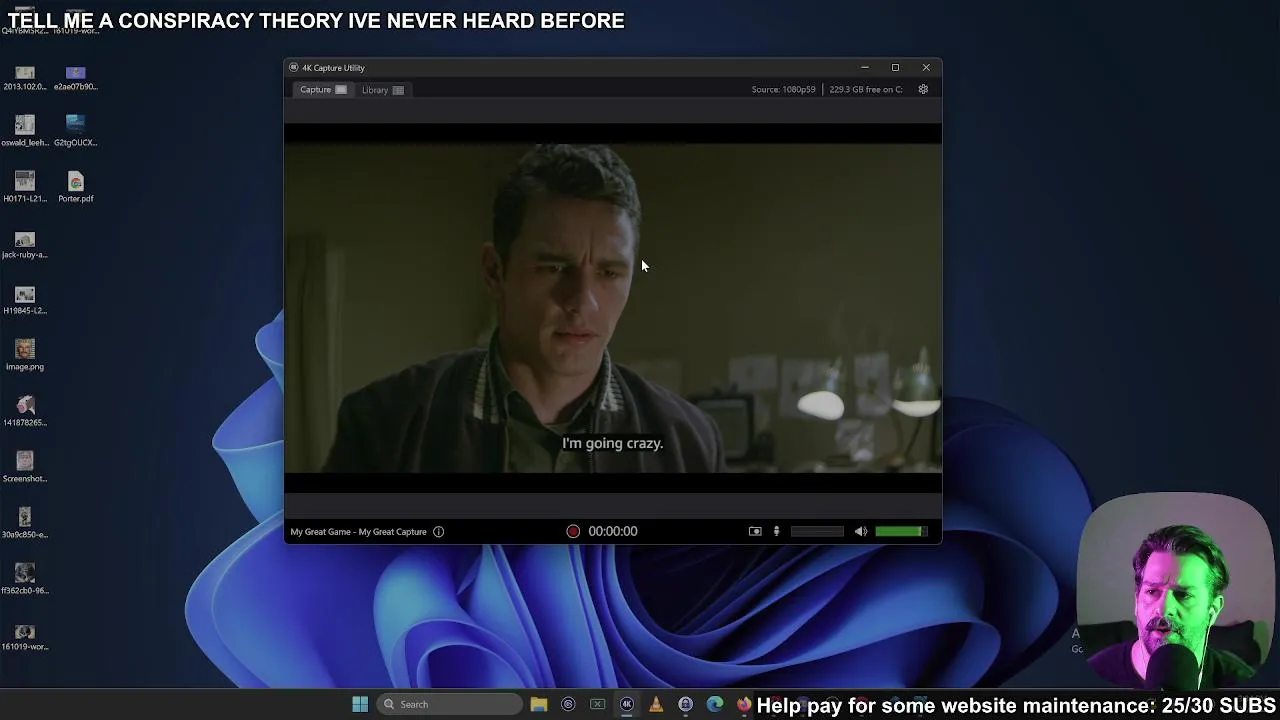Maximize the 4K Capture Utility window
The width and height of the screenshot is (1280, 720).
(x=895, y=67)
